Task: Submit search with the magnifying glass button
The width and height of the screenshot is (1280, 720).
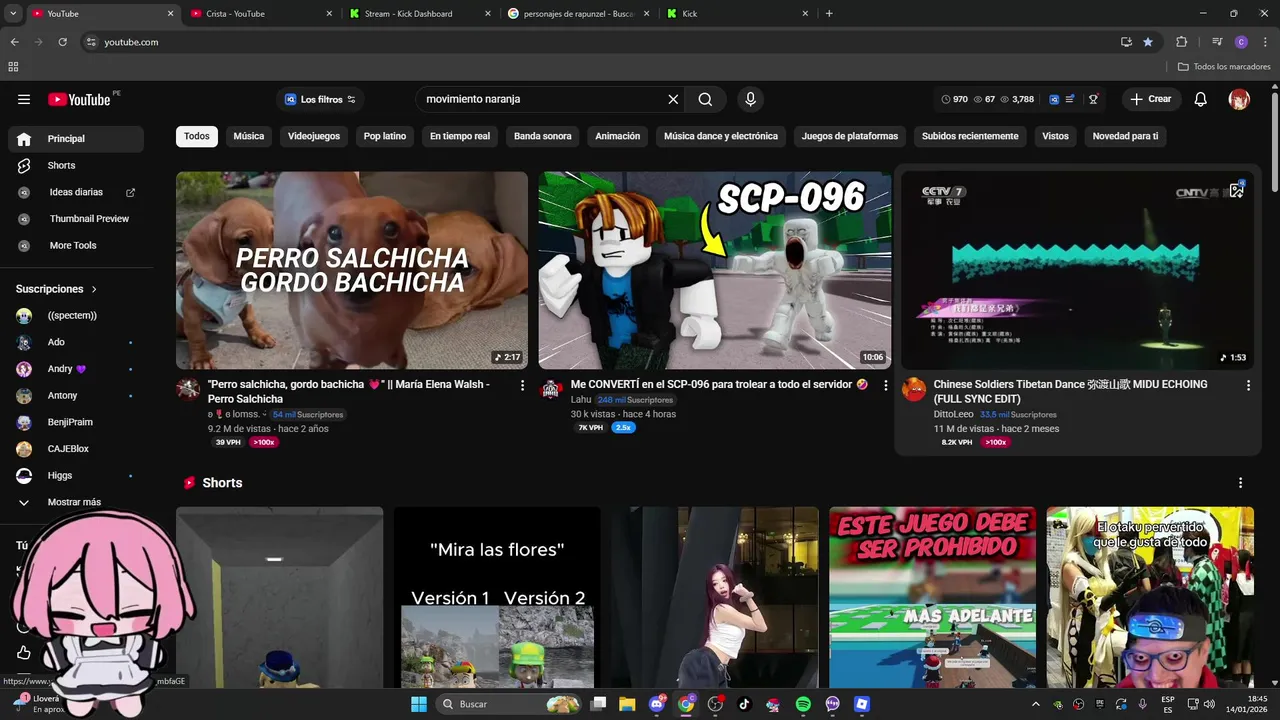Action: (x=705, y=99)
